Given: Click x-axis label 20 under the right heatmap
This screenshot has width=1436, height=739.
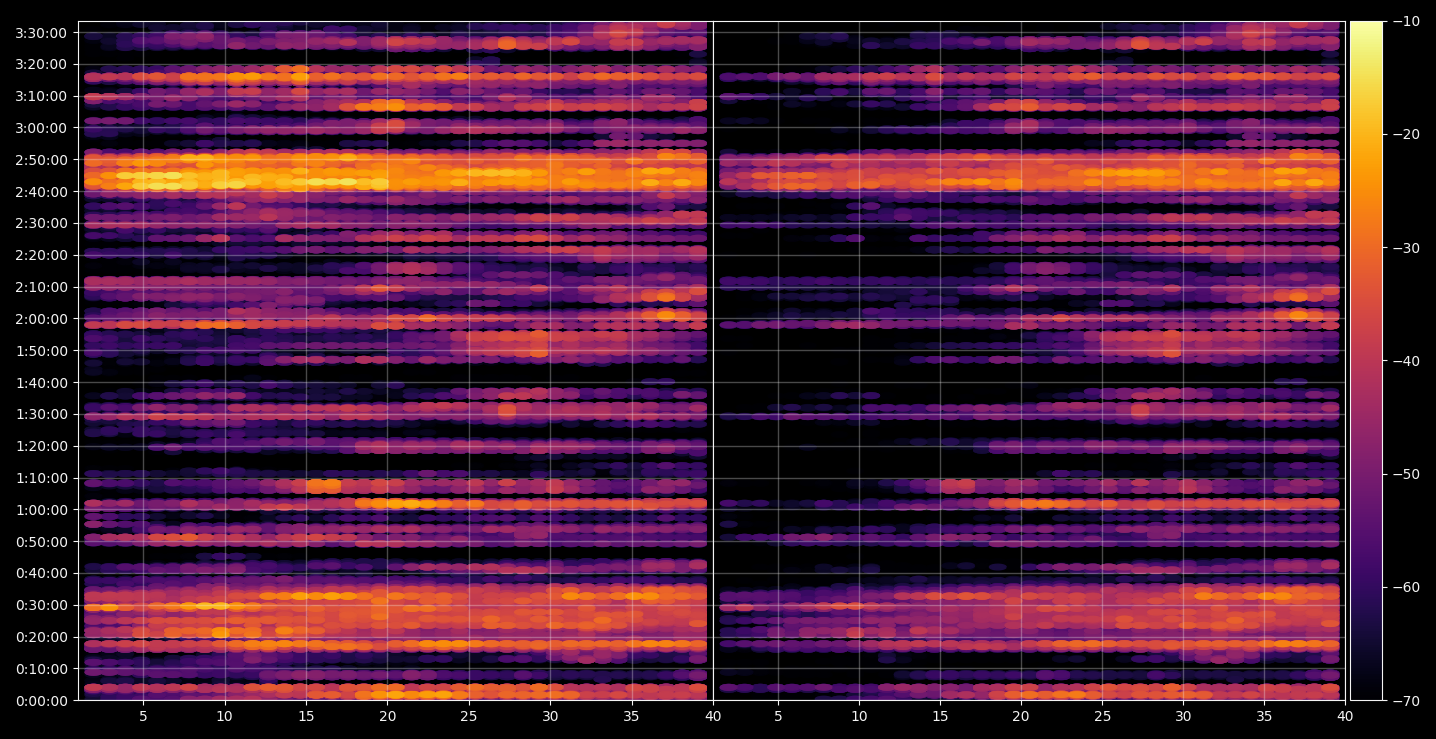Looking at the screenshot, I should [x=1021, y=717].
